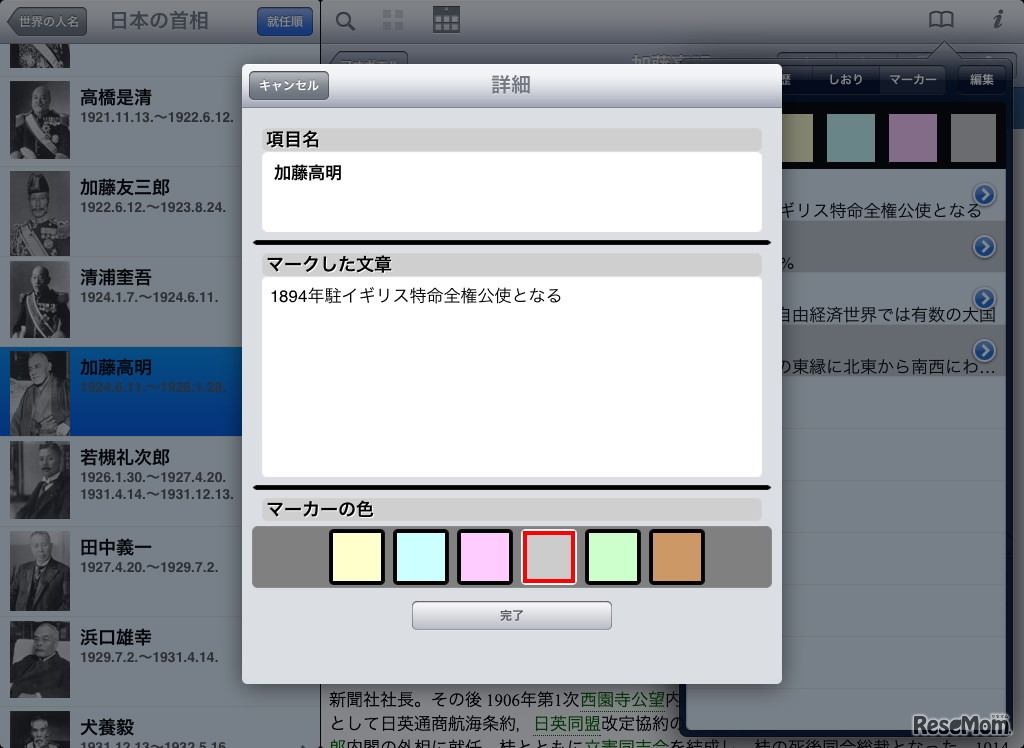The height and width of the screenshot is (748, 1024).
Task: Tap the portrait of 若槻礼次郎
Action: (40, 480)
